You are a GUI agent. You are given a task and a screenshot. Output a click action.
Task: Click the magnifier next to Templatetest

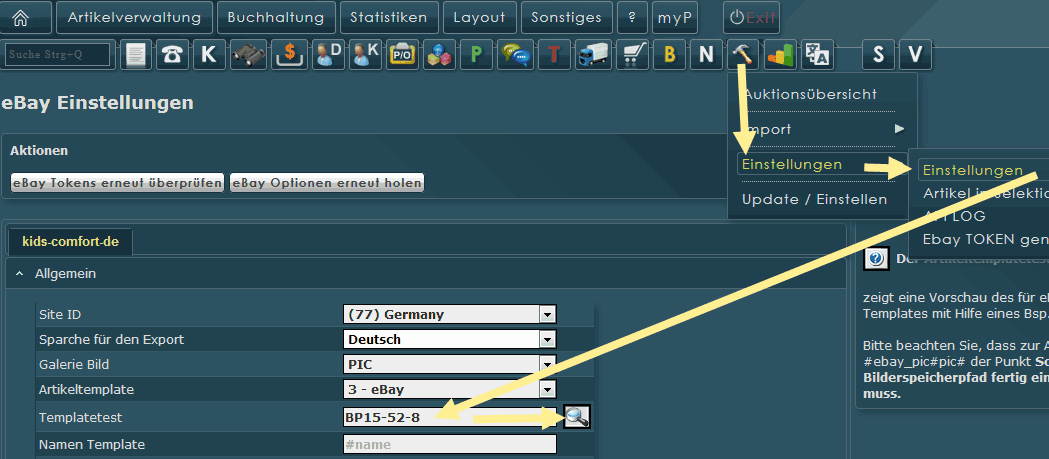point(576,417)
